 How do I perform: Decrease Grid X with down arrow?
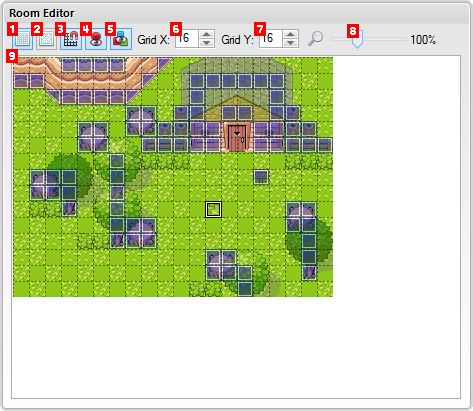click(x=206, y=43)
